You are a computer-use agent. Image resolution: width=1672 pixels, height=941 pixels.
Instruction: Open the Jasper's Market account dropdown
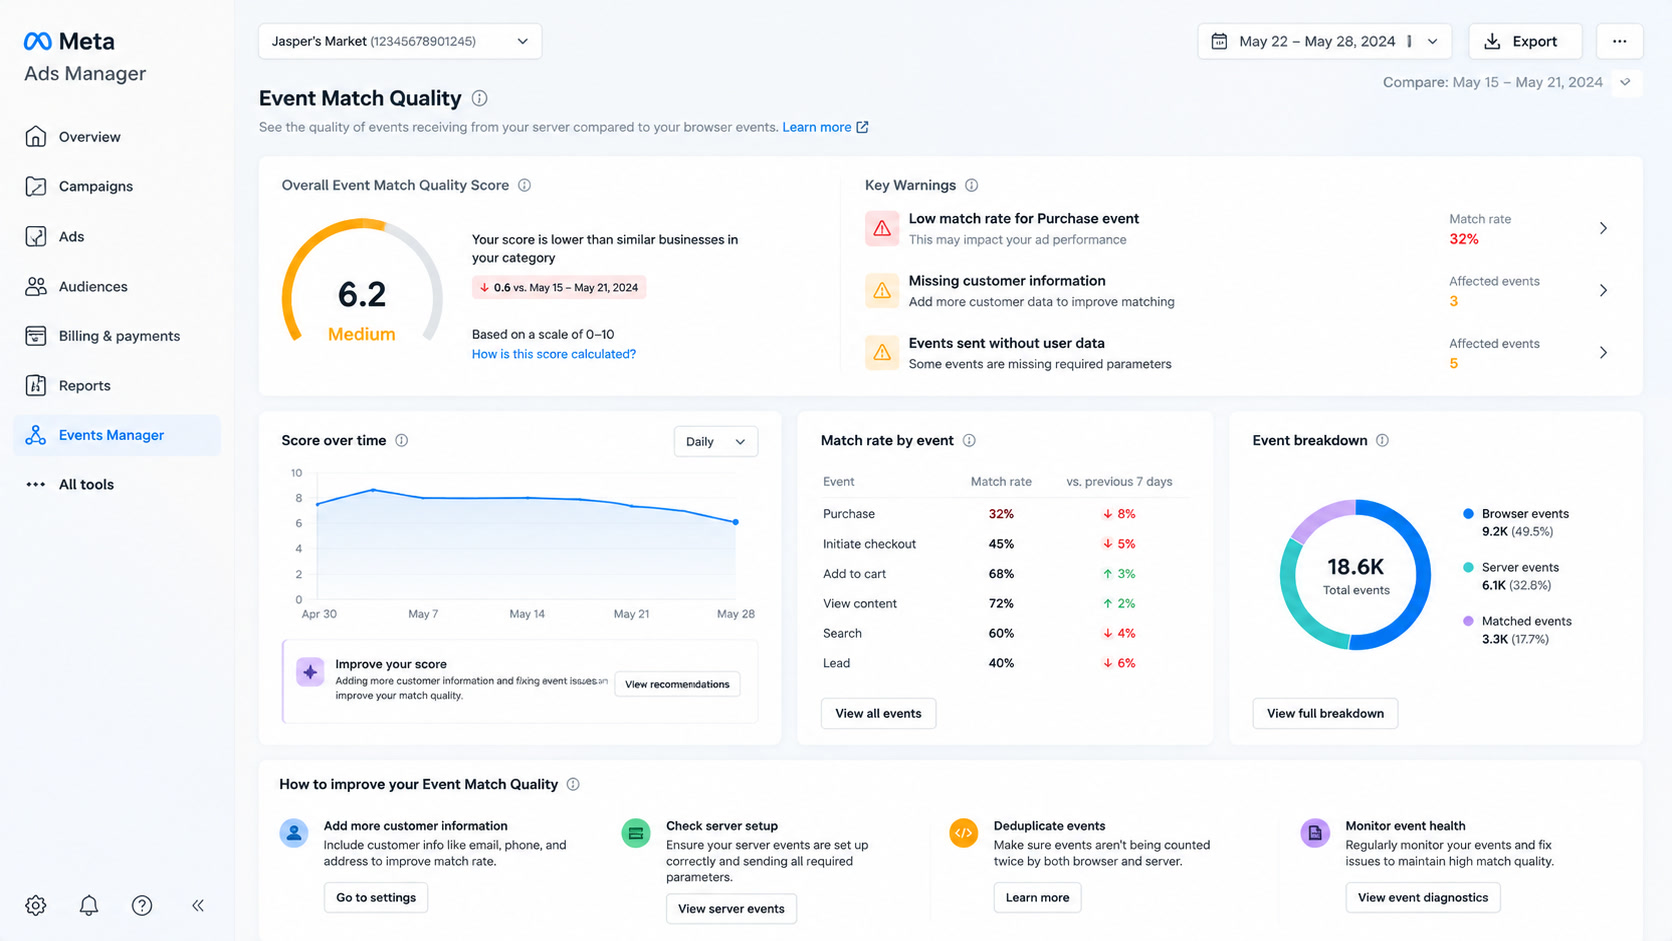400,41
